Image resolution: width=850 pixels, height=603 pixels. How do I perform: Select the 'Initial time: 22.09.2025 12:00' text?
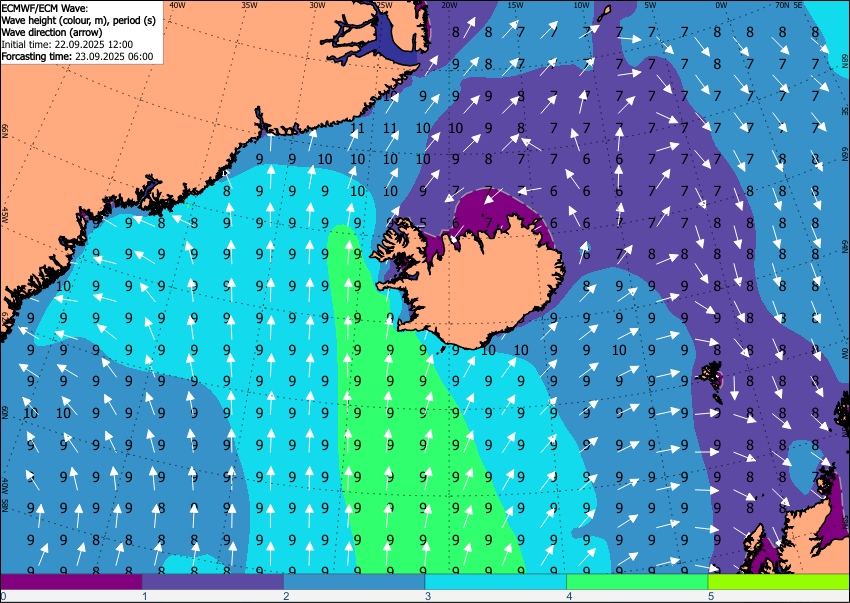pos(67,44)
